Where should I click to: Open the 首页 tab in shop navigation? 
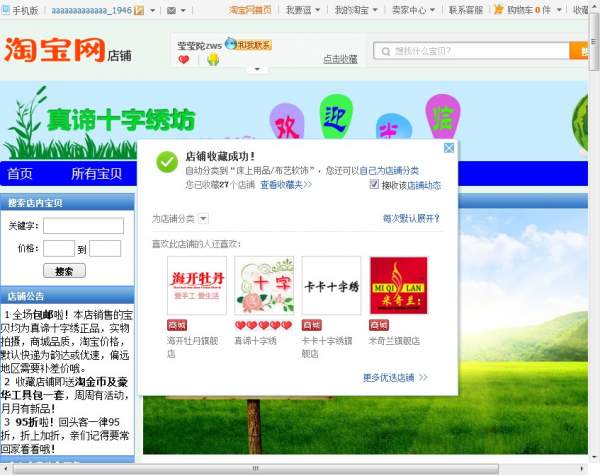20,173
